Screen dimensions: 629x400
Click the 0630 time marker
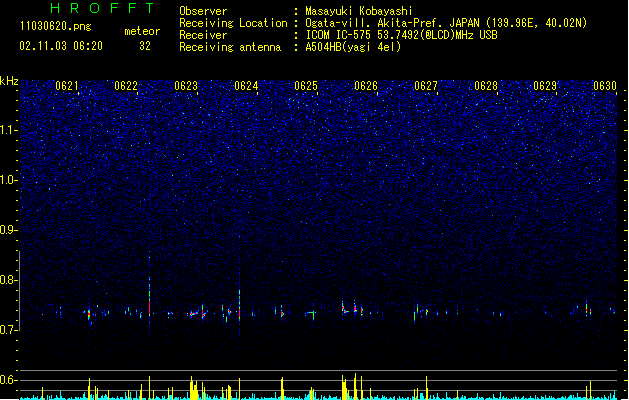[x=605, y=86]
